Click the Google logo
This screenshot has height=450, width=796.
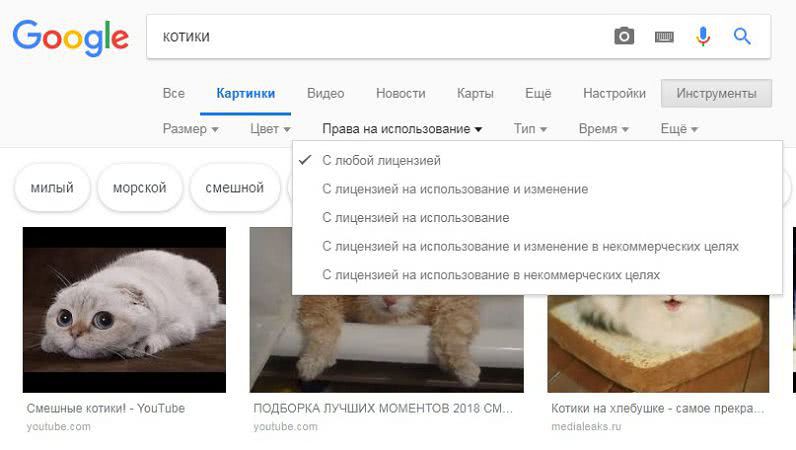coord(70,37)
